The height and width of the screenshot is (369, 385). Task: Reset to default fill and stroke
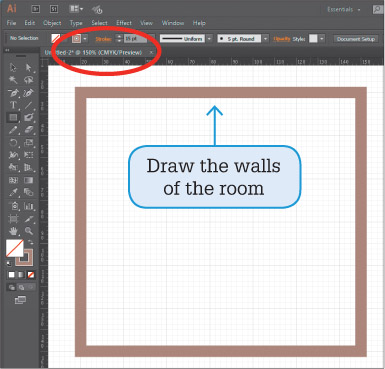click(x=9, y=264)
